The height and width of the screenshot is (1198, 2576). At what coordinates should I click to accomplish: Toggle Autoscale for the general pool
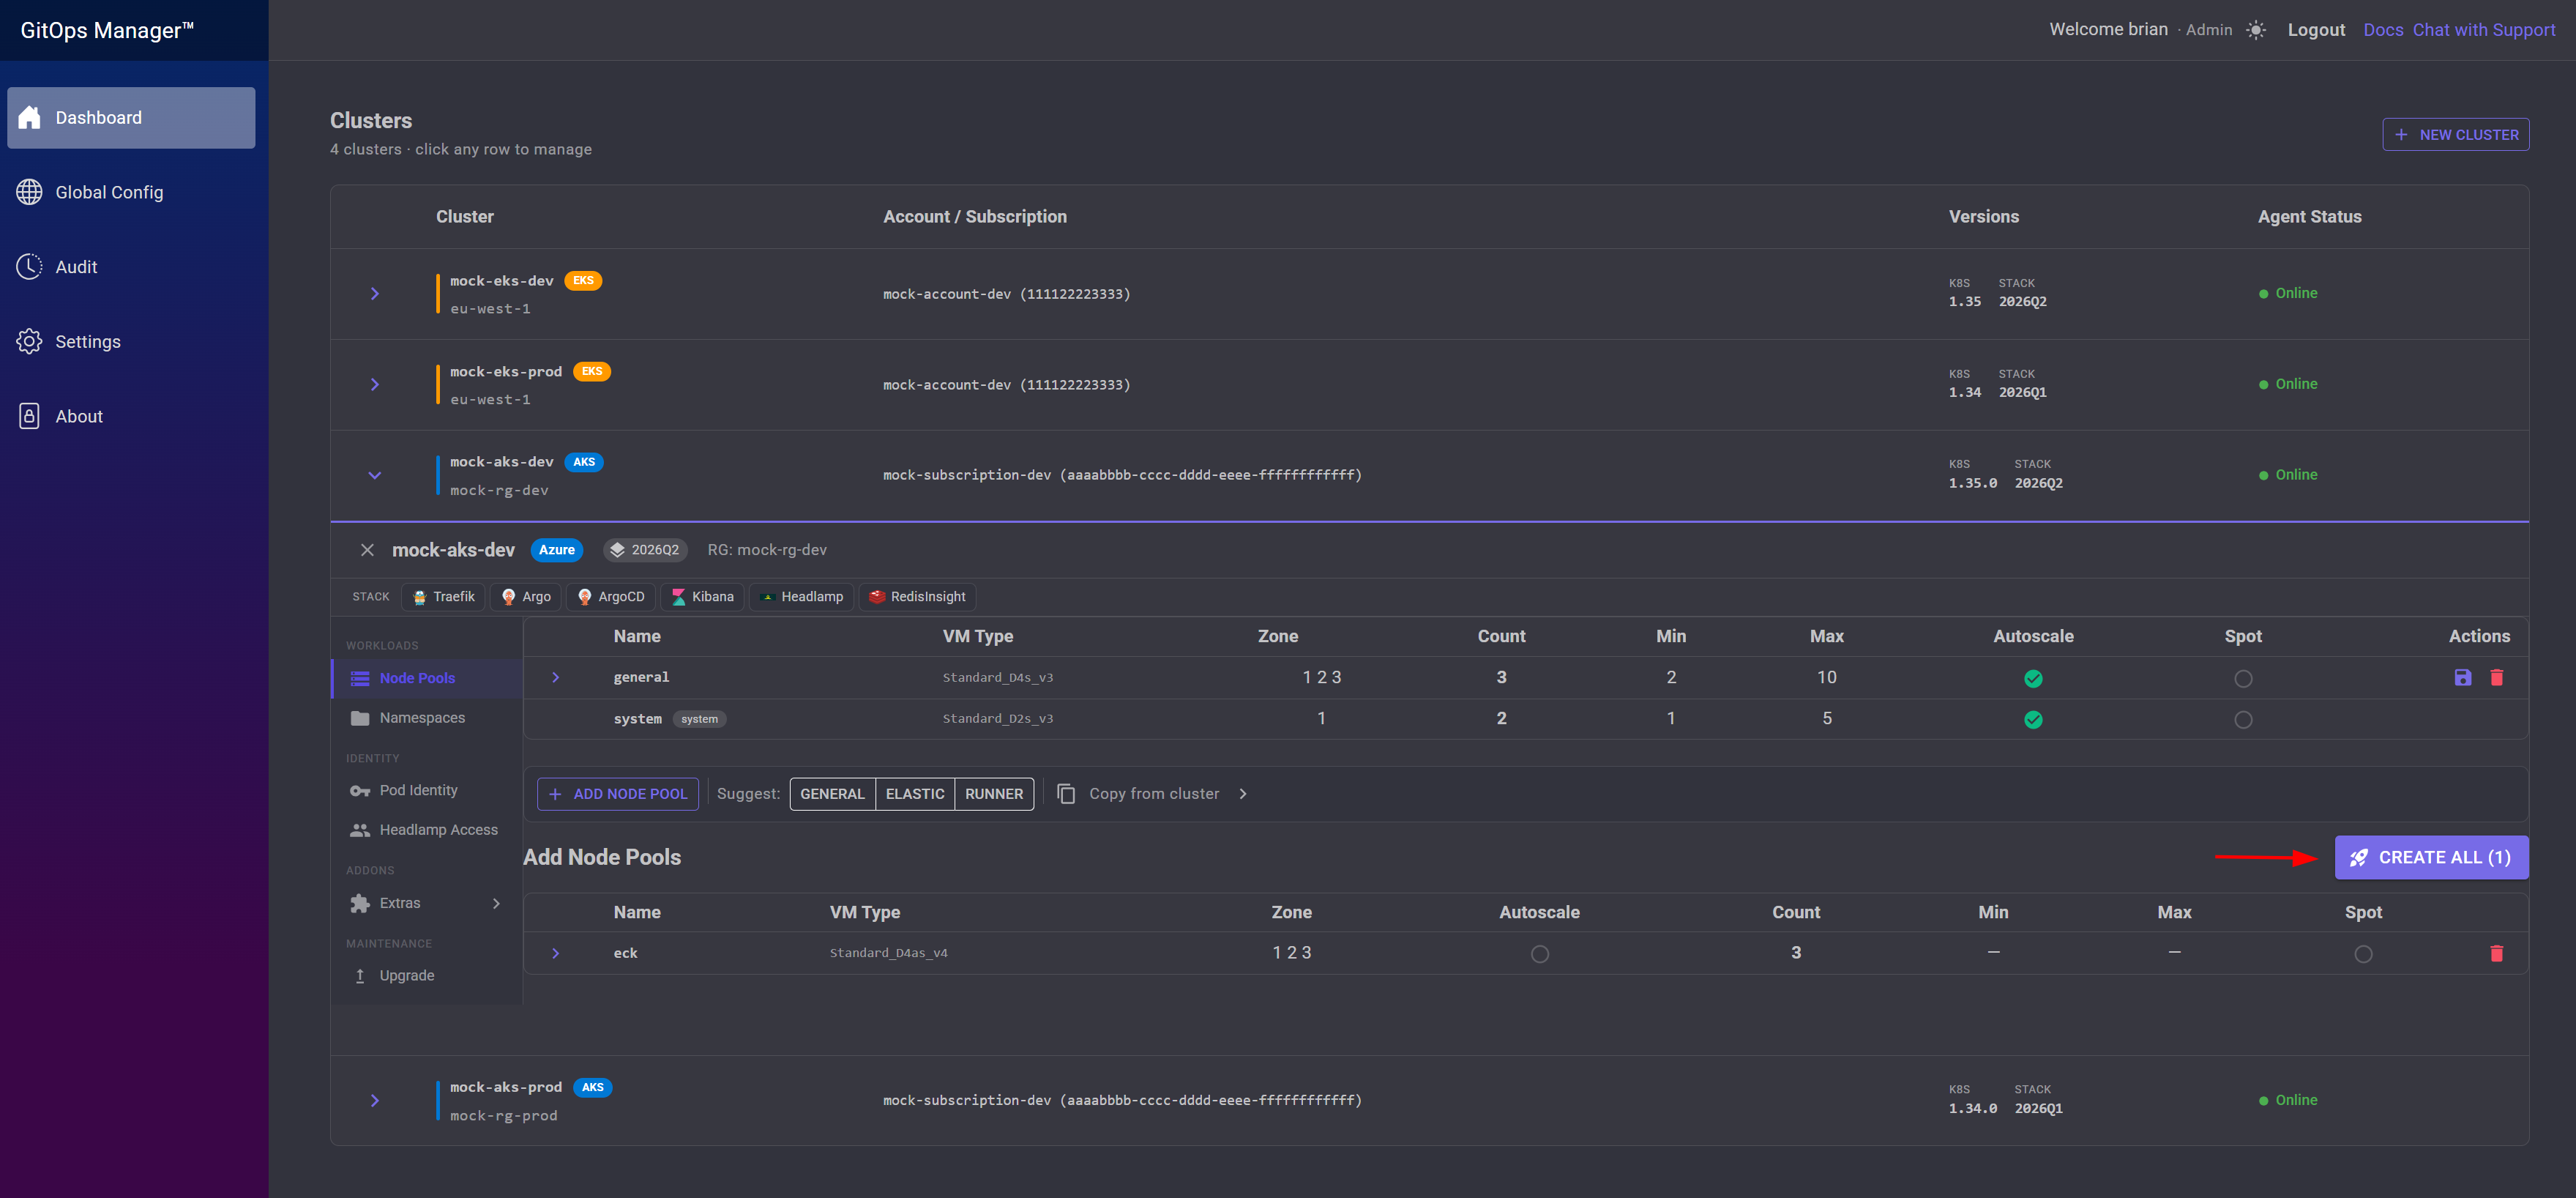point(2033,679)
